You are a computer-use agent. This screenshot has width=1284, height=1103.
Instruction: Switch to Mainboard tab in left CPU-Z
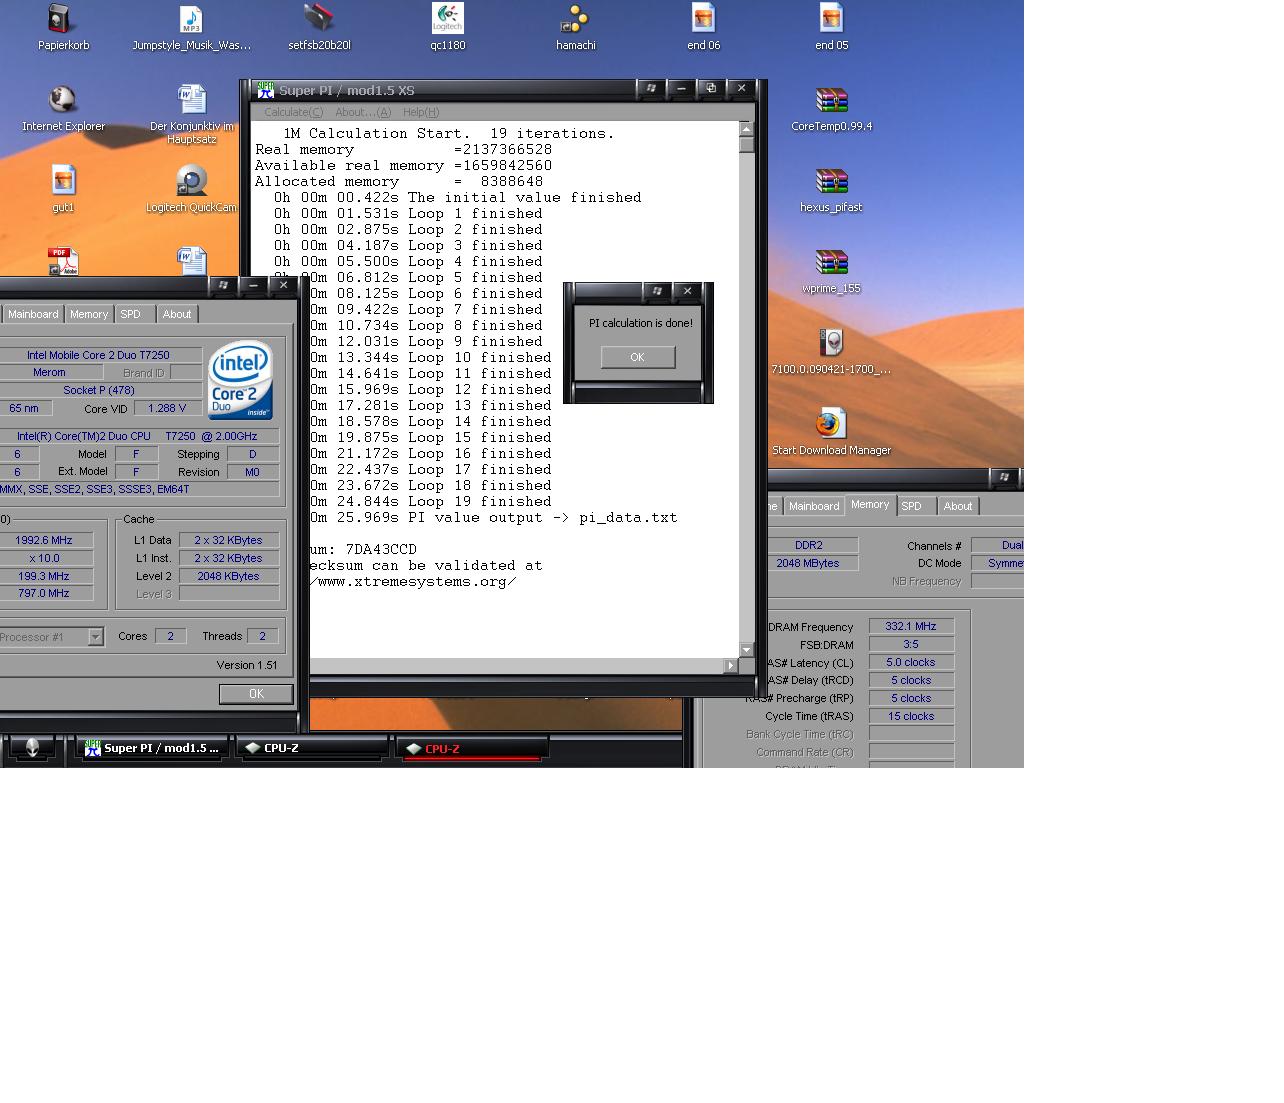click(x=33, y=314)
